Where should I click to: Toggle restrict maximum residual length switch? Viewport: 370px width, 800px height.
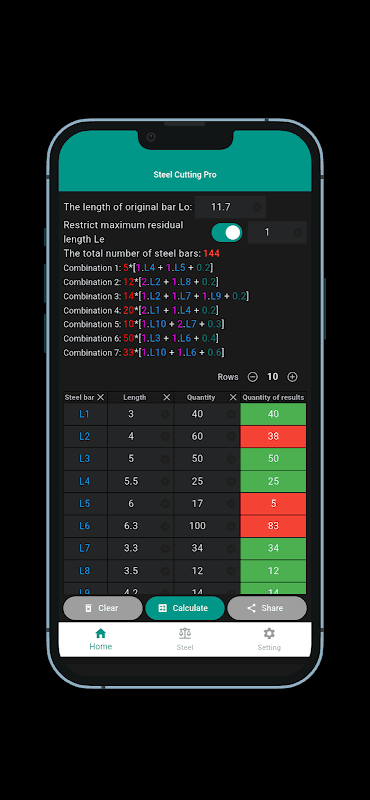(227, 233)
